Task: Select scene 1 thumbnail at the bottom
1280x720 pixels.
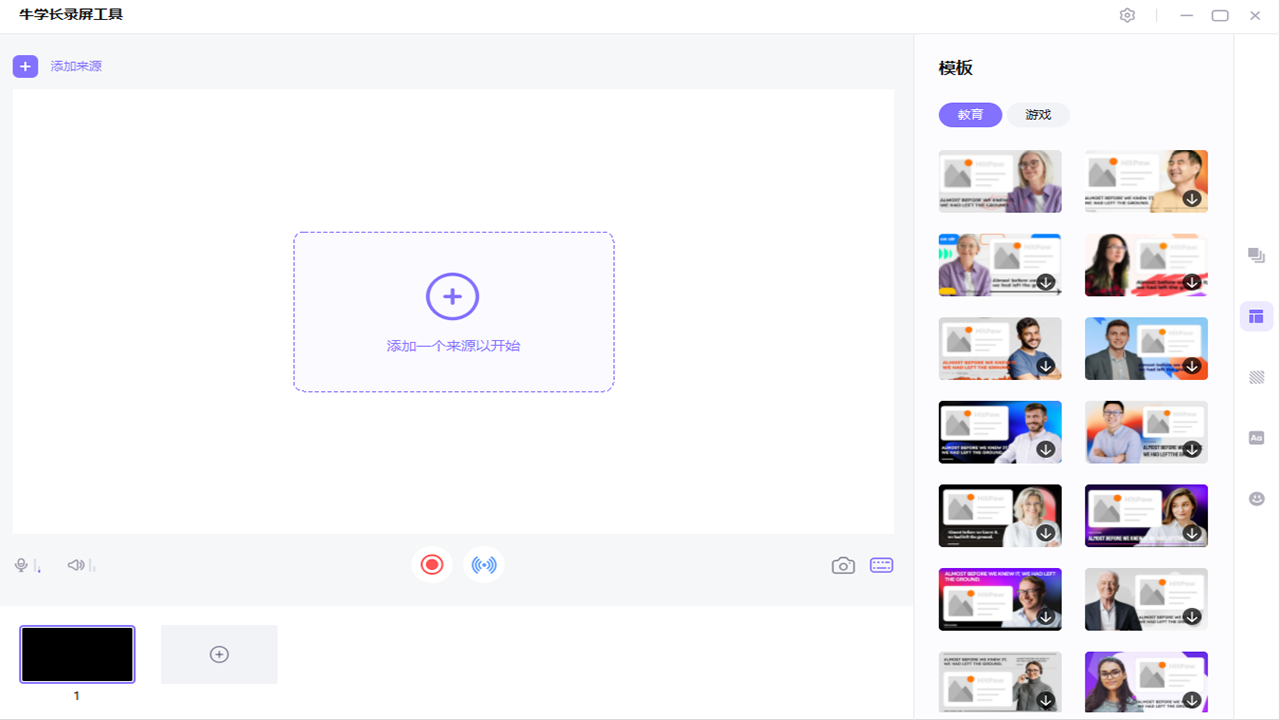Action: click(77, 654)
